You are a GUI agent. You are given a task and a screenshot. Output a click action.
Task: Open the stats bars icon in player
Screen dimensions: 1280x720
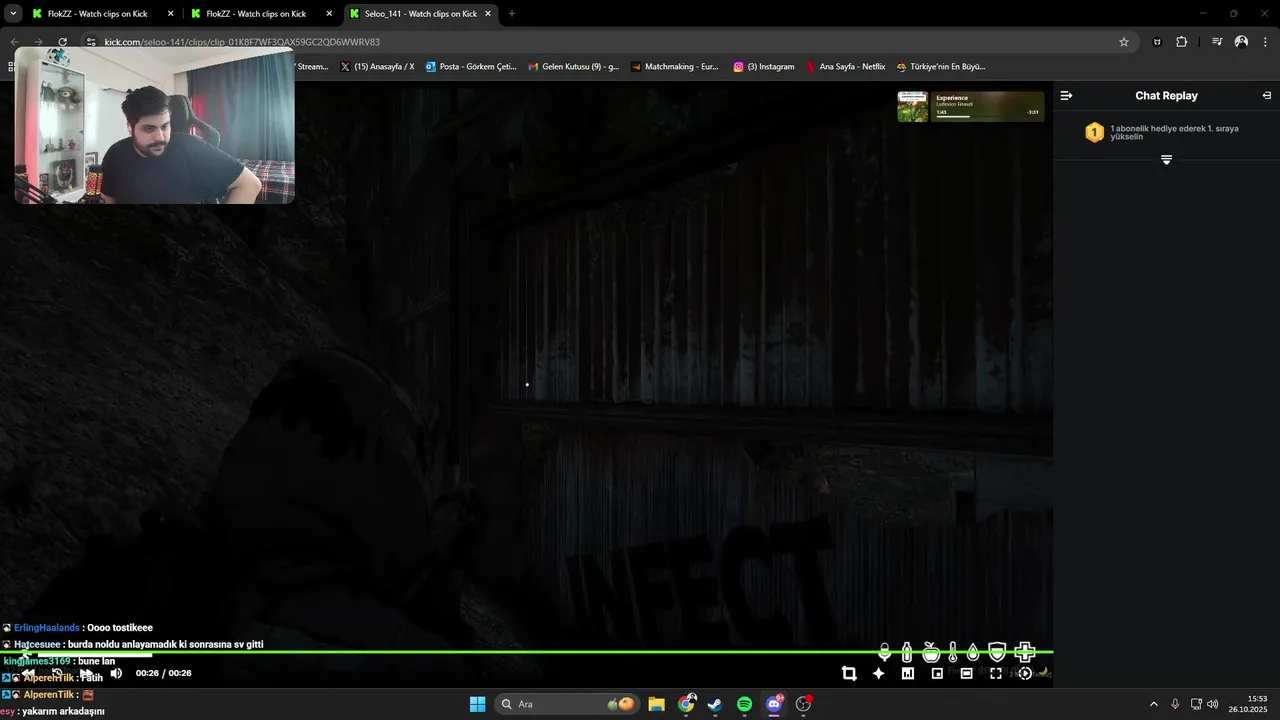[908, 673]
